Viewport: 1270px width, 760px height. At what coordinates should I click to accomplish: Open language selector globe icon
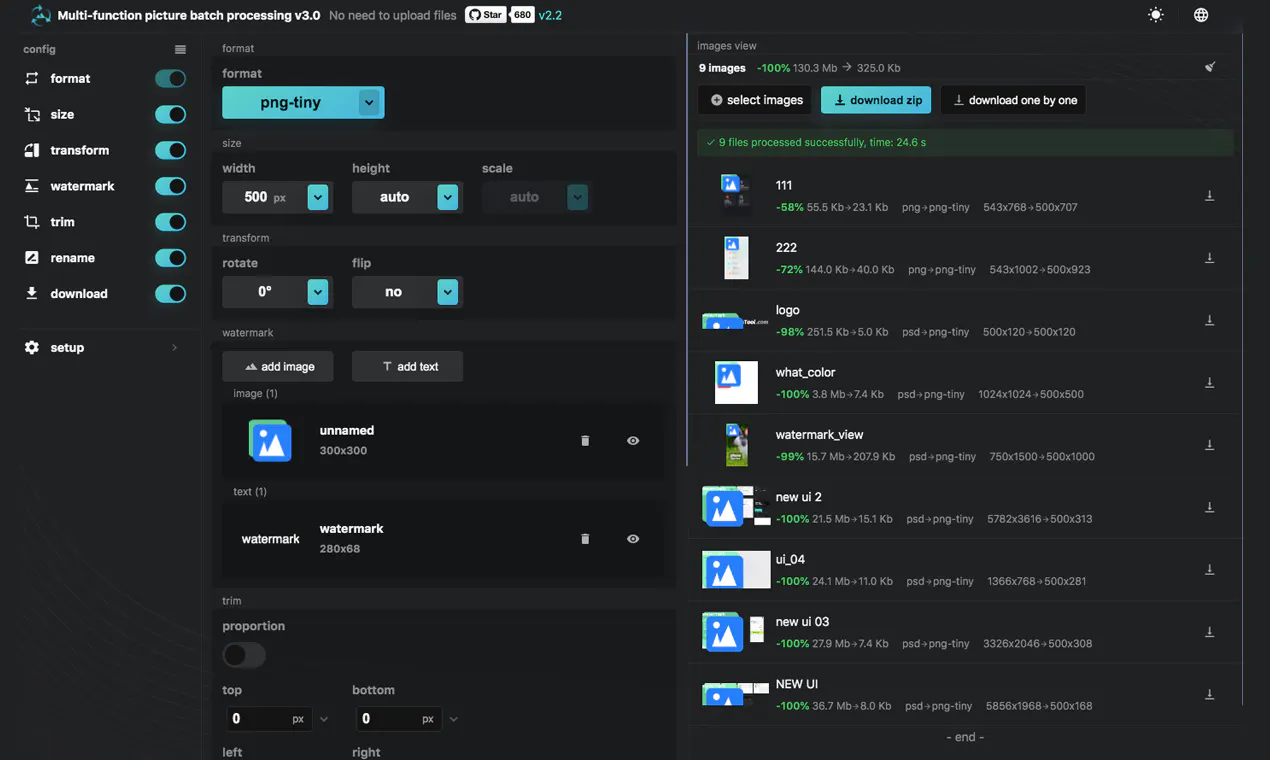pyautogui.click(x=1201, y=15)
